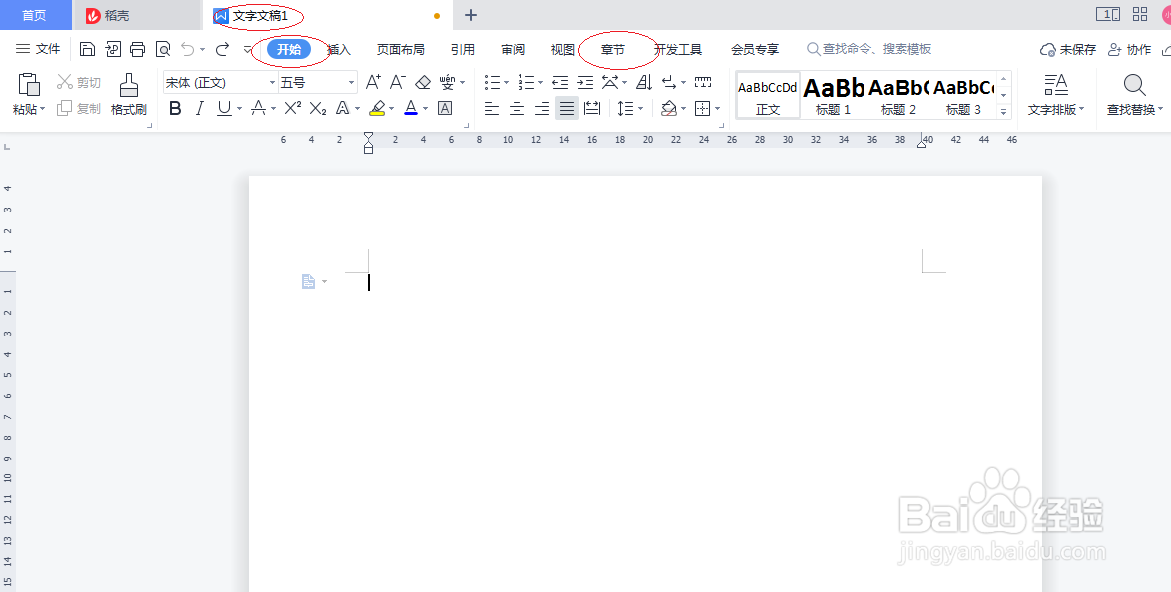Align paragraph right
Viewport: 1171px width, 592px height.
tap(542, 109)
